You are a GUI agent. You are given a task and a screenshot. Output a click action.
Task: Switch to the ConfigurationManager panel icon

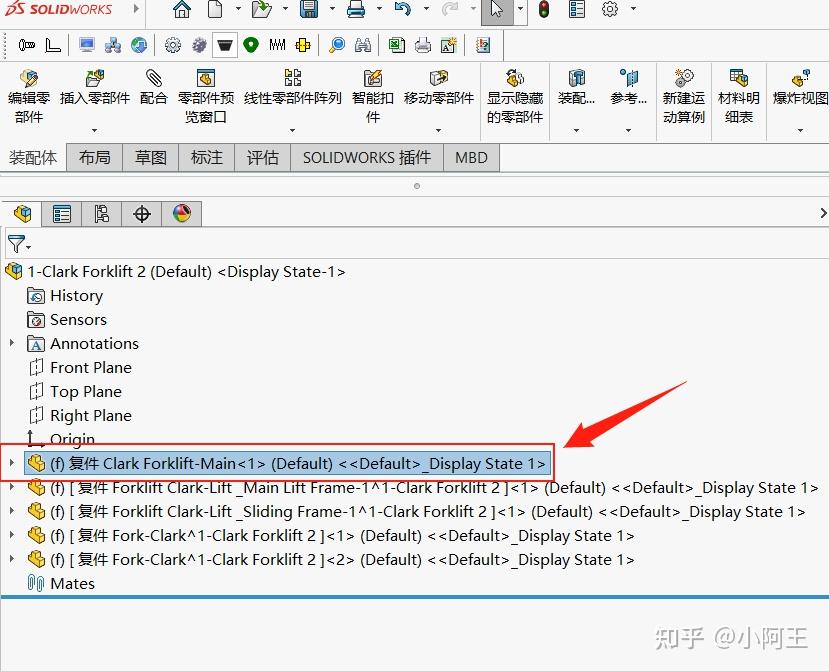(100, 213)
